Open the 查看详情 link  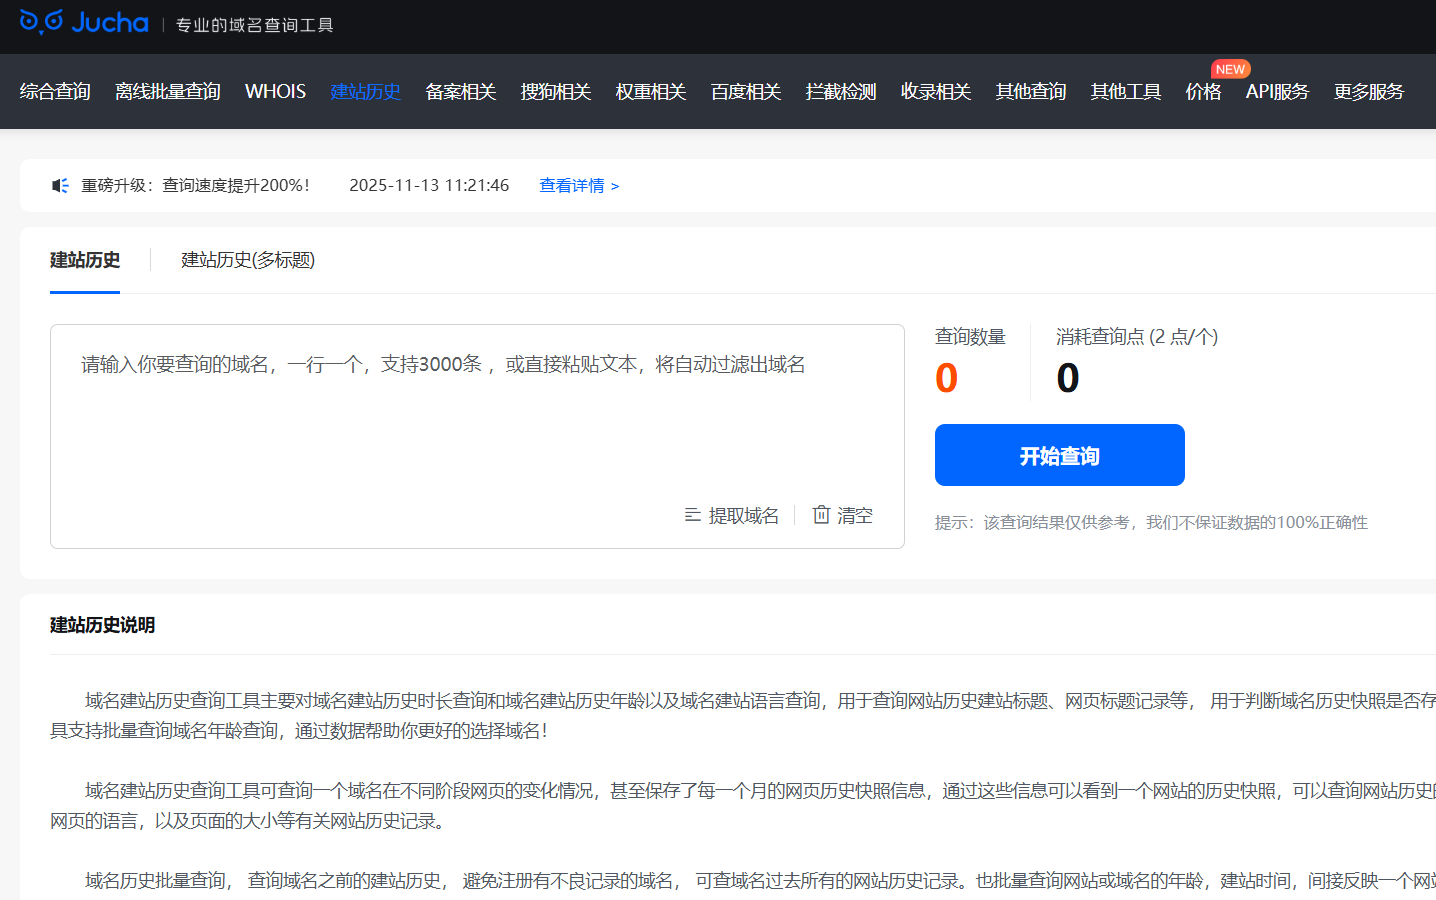579,186
